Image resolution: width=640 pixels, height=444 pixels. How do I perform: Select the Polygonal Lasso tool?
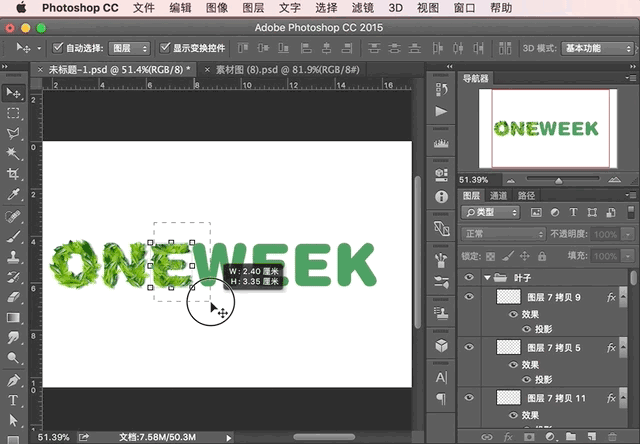(x=13, y=133)
